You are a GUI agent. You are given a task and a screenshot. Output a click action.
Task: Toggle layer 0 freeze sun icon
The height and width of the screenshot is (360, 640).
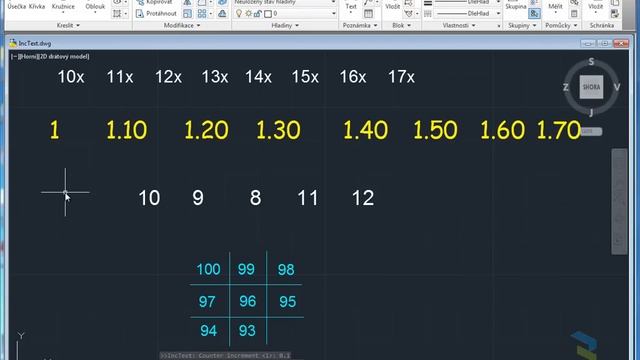248,13
